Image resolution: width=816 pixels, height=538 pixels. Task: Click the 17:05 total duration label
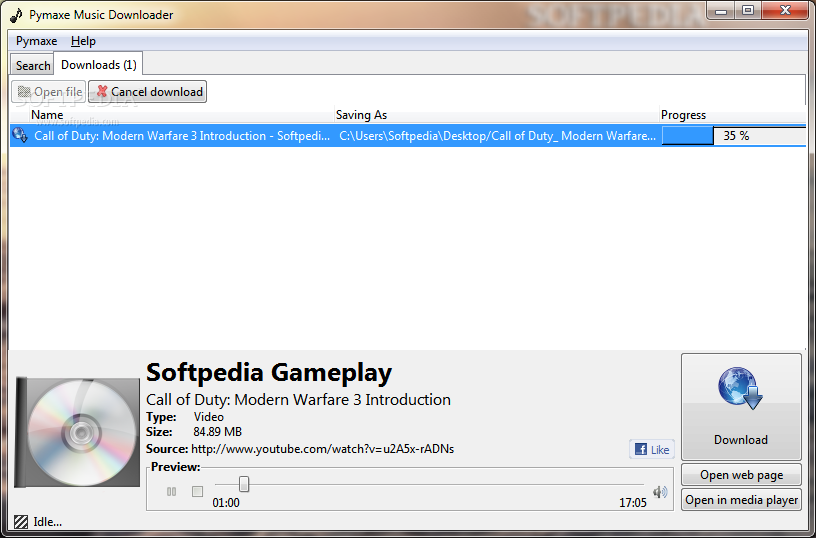(632, 503)
